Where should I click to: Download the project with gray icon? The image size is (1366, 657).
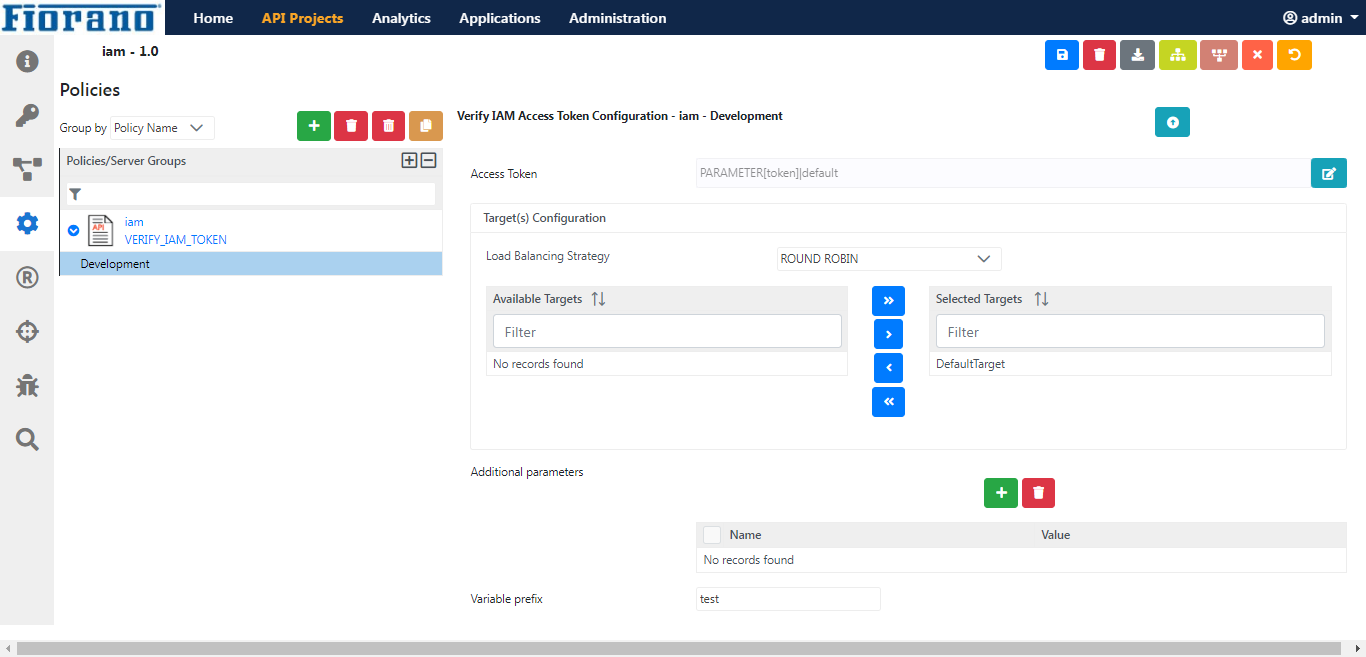coord(1138,55)
